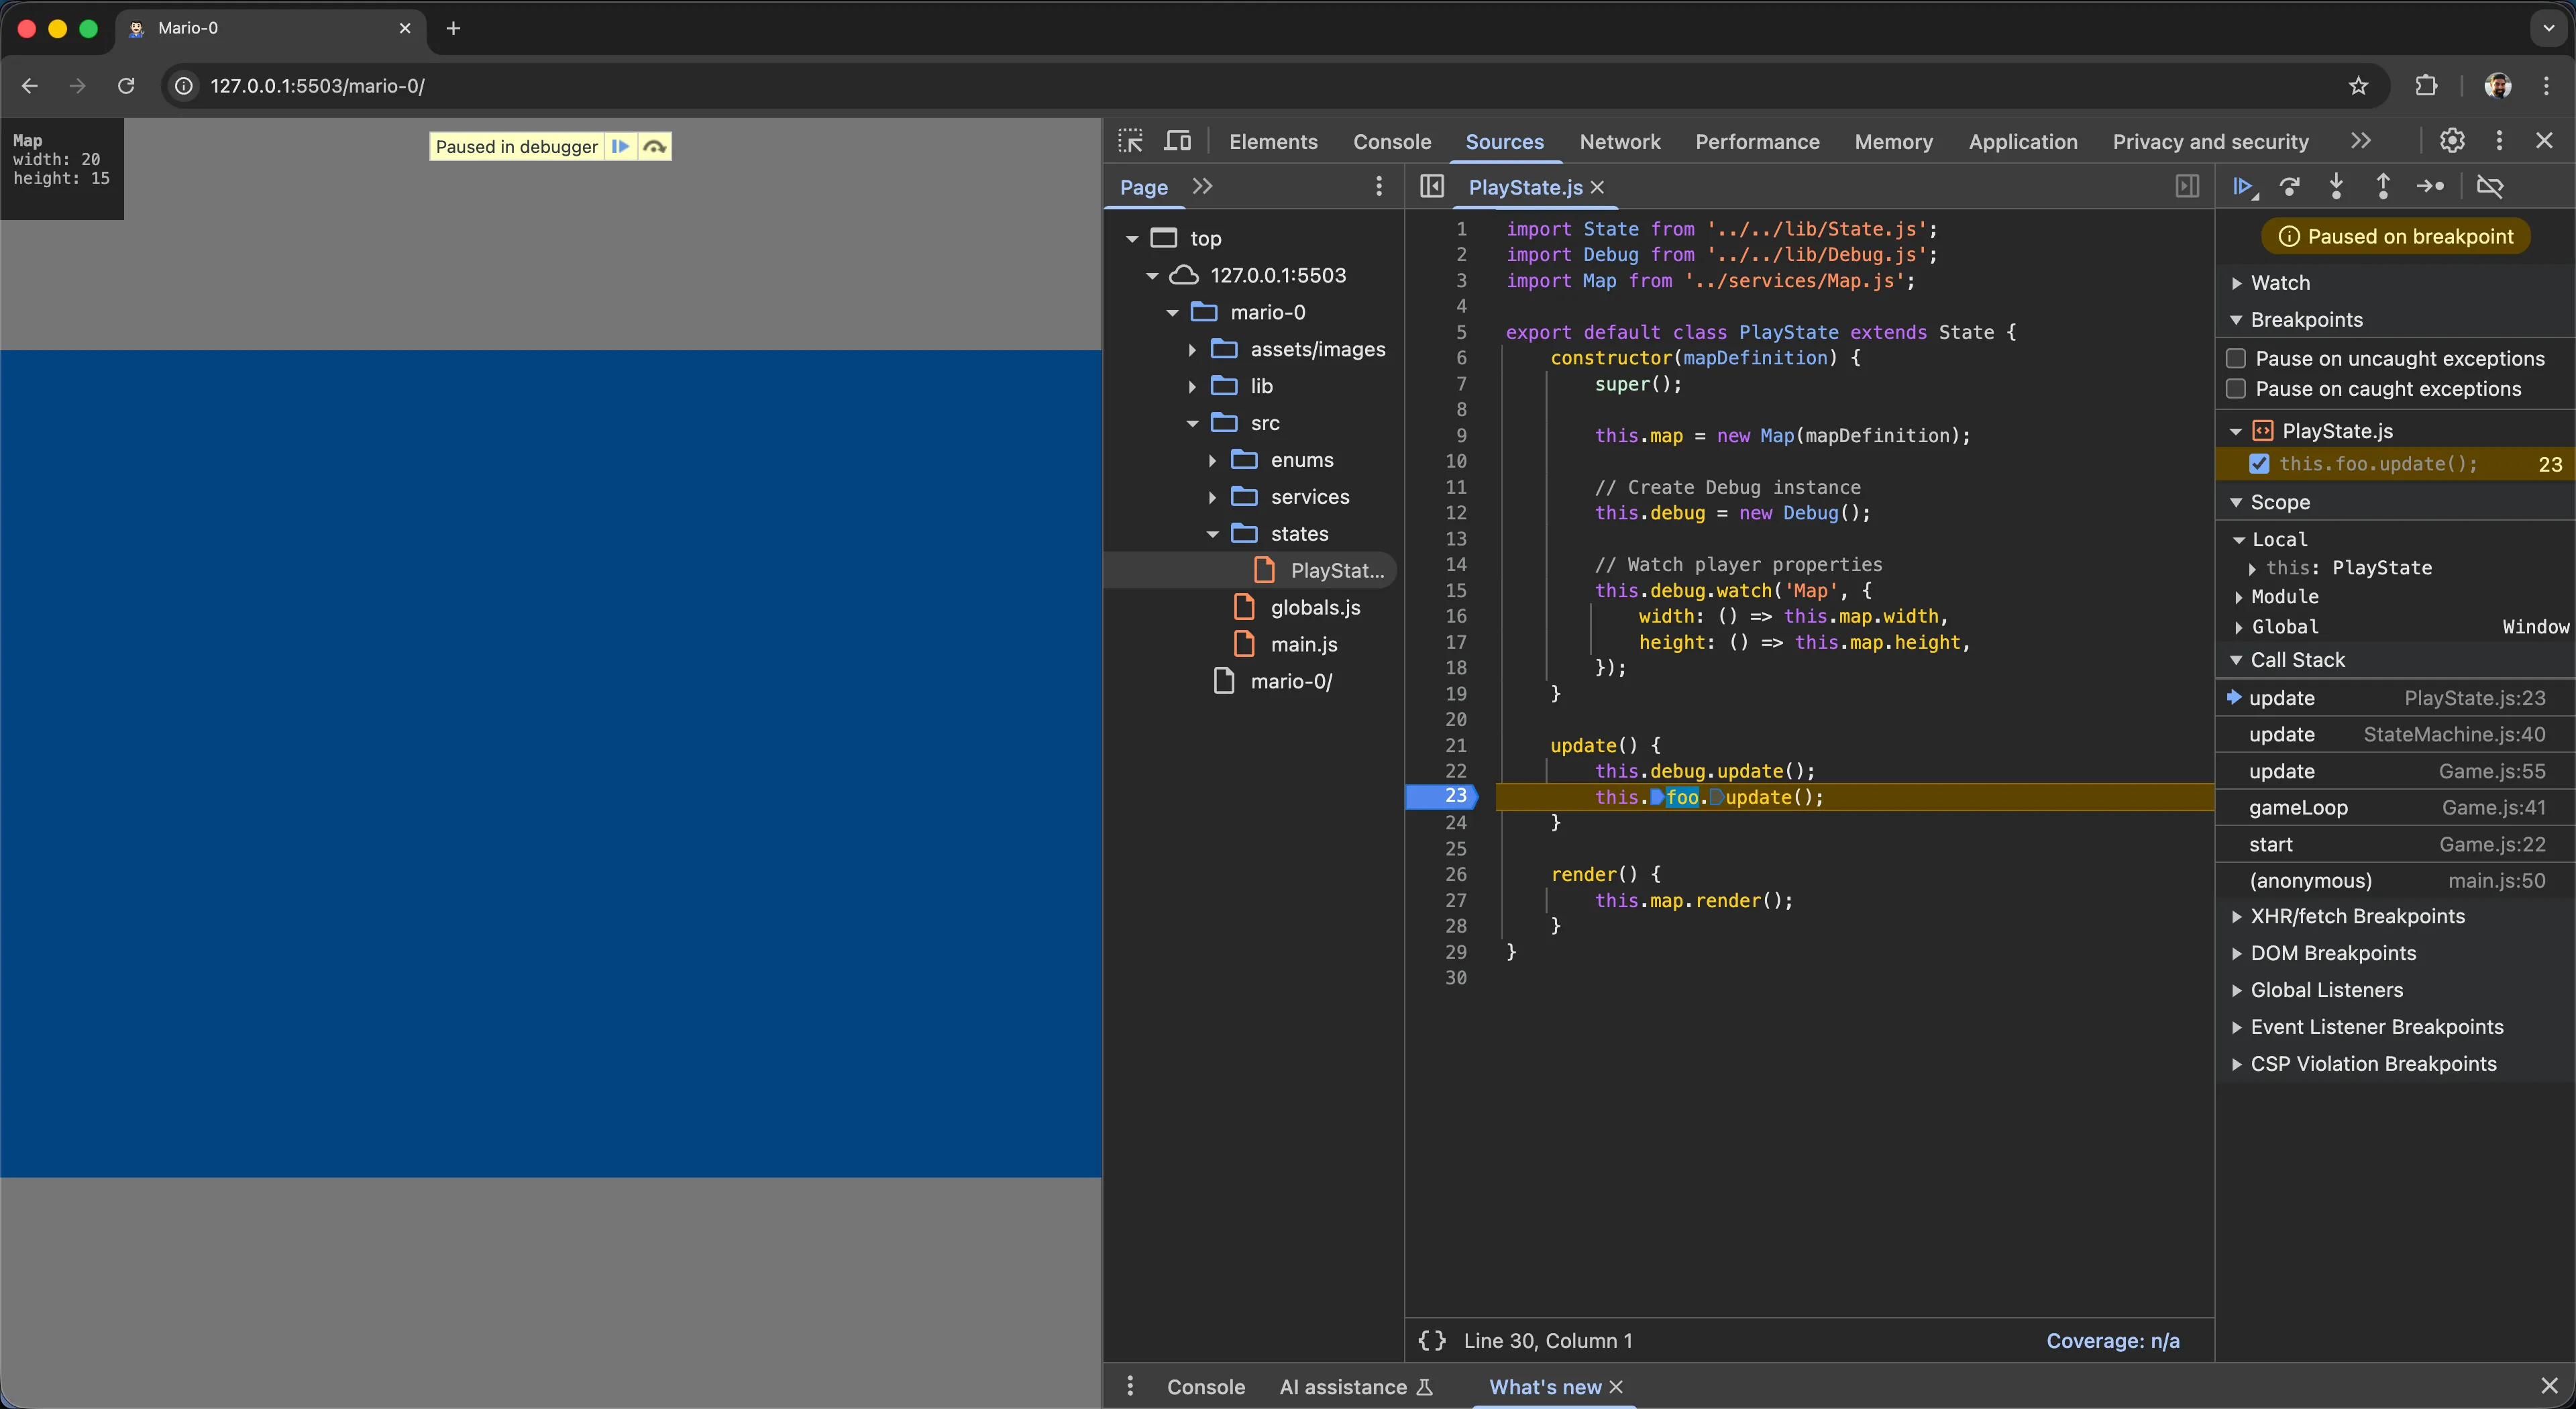
Task: Click pretty print braces icon
Action: pos(1432,1340)
